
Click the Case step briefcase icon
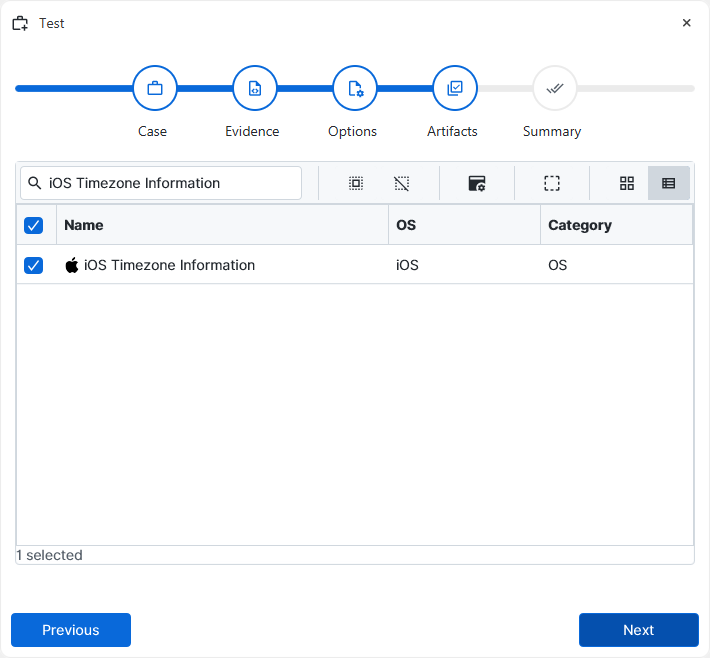tap(155, 88)
